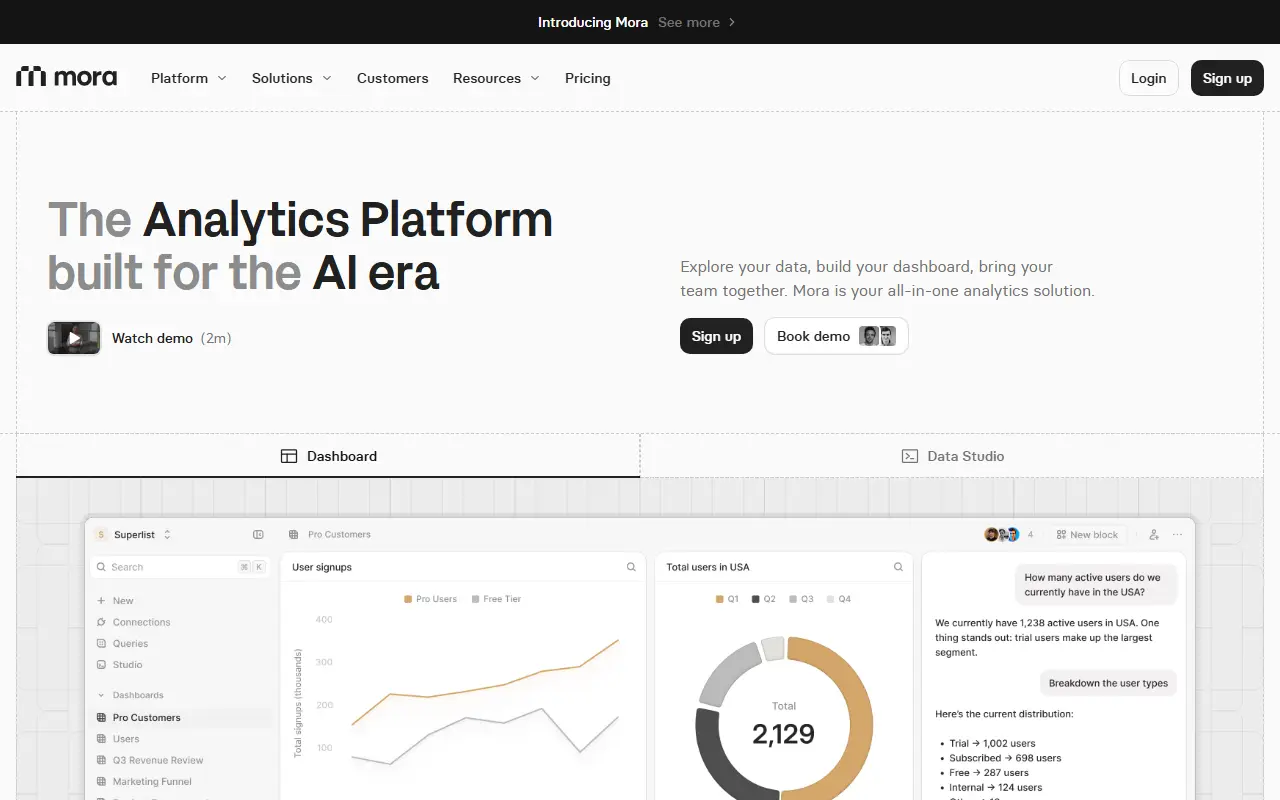Open the Pricing menu item
1280x800 pixels.
coord(587,78)
